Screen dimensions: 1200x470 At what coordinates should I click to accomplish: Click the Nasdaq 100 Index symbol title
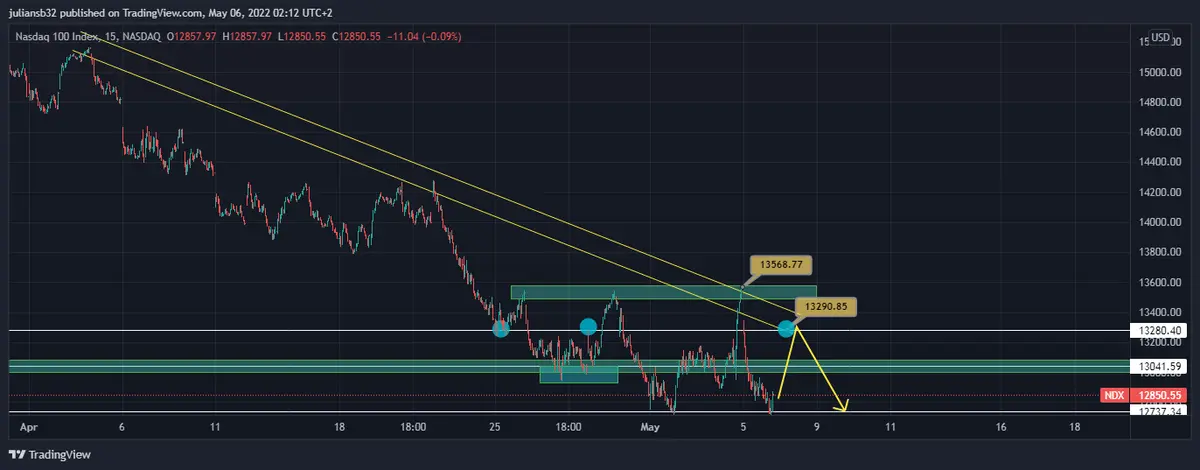[57, 37]
